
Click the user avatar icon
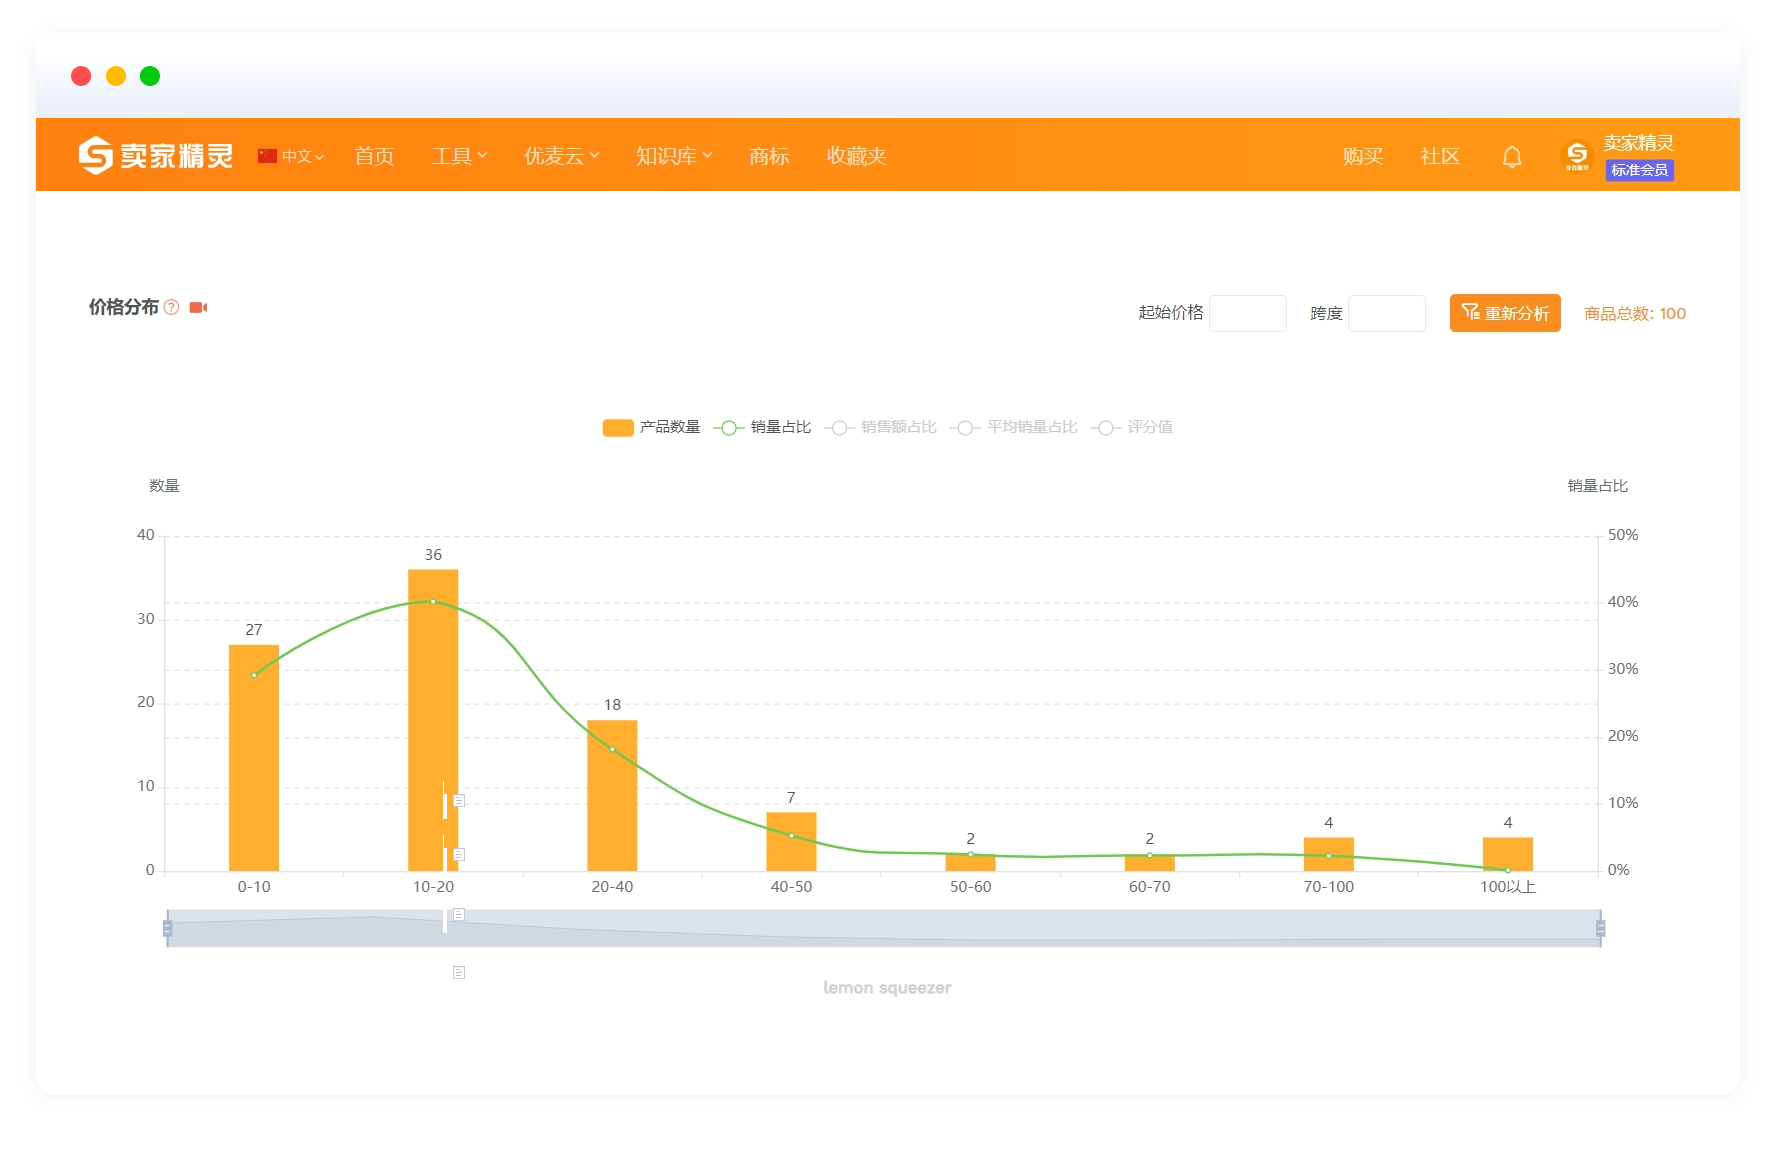[1577, 155]
